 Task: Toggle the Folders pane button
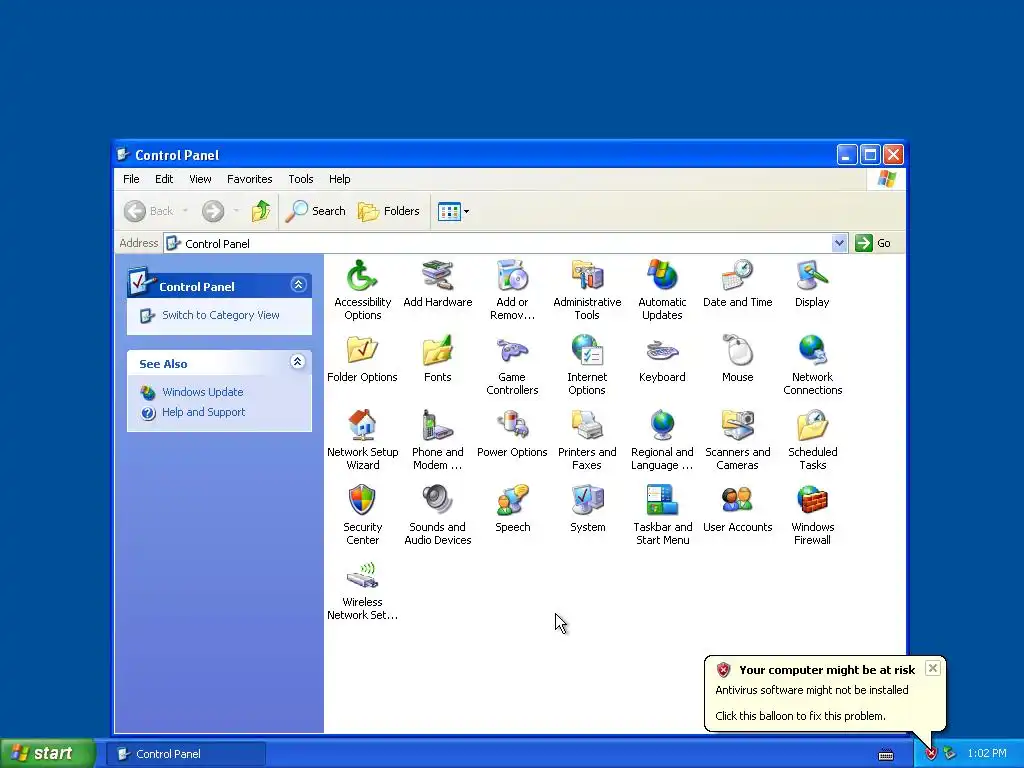point(389,211)
